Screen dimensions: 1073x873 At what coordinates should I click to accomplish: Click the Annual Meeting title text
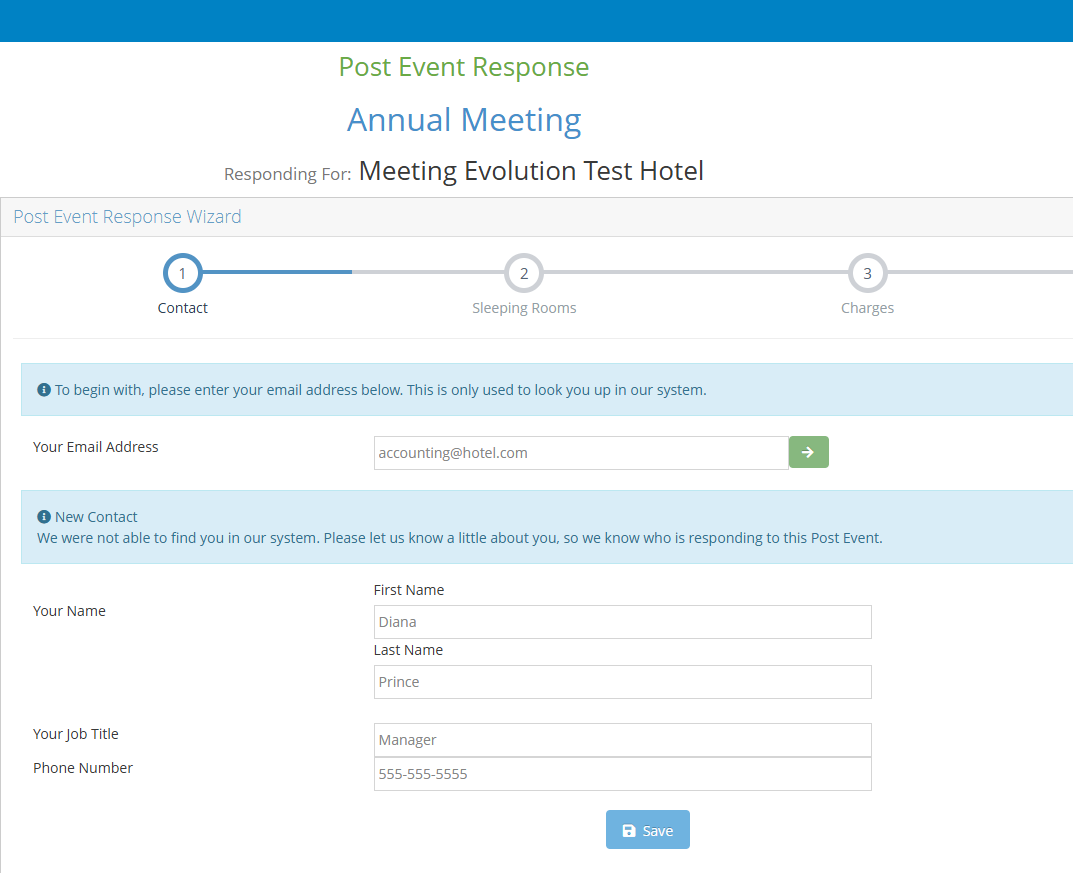(x=463, y=120)
